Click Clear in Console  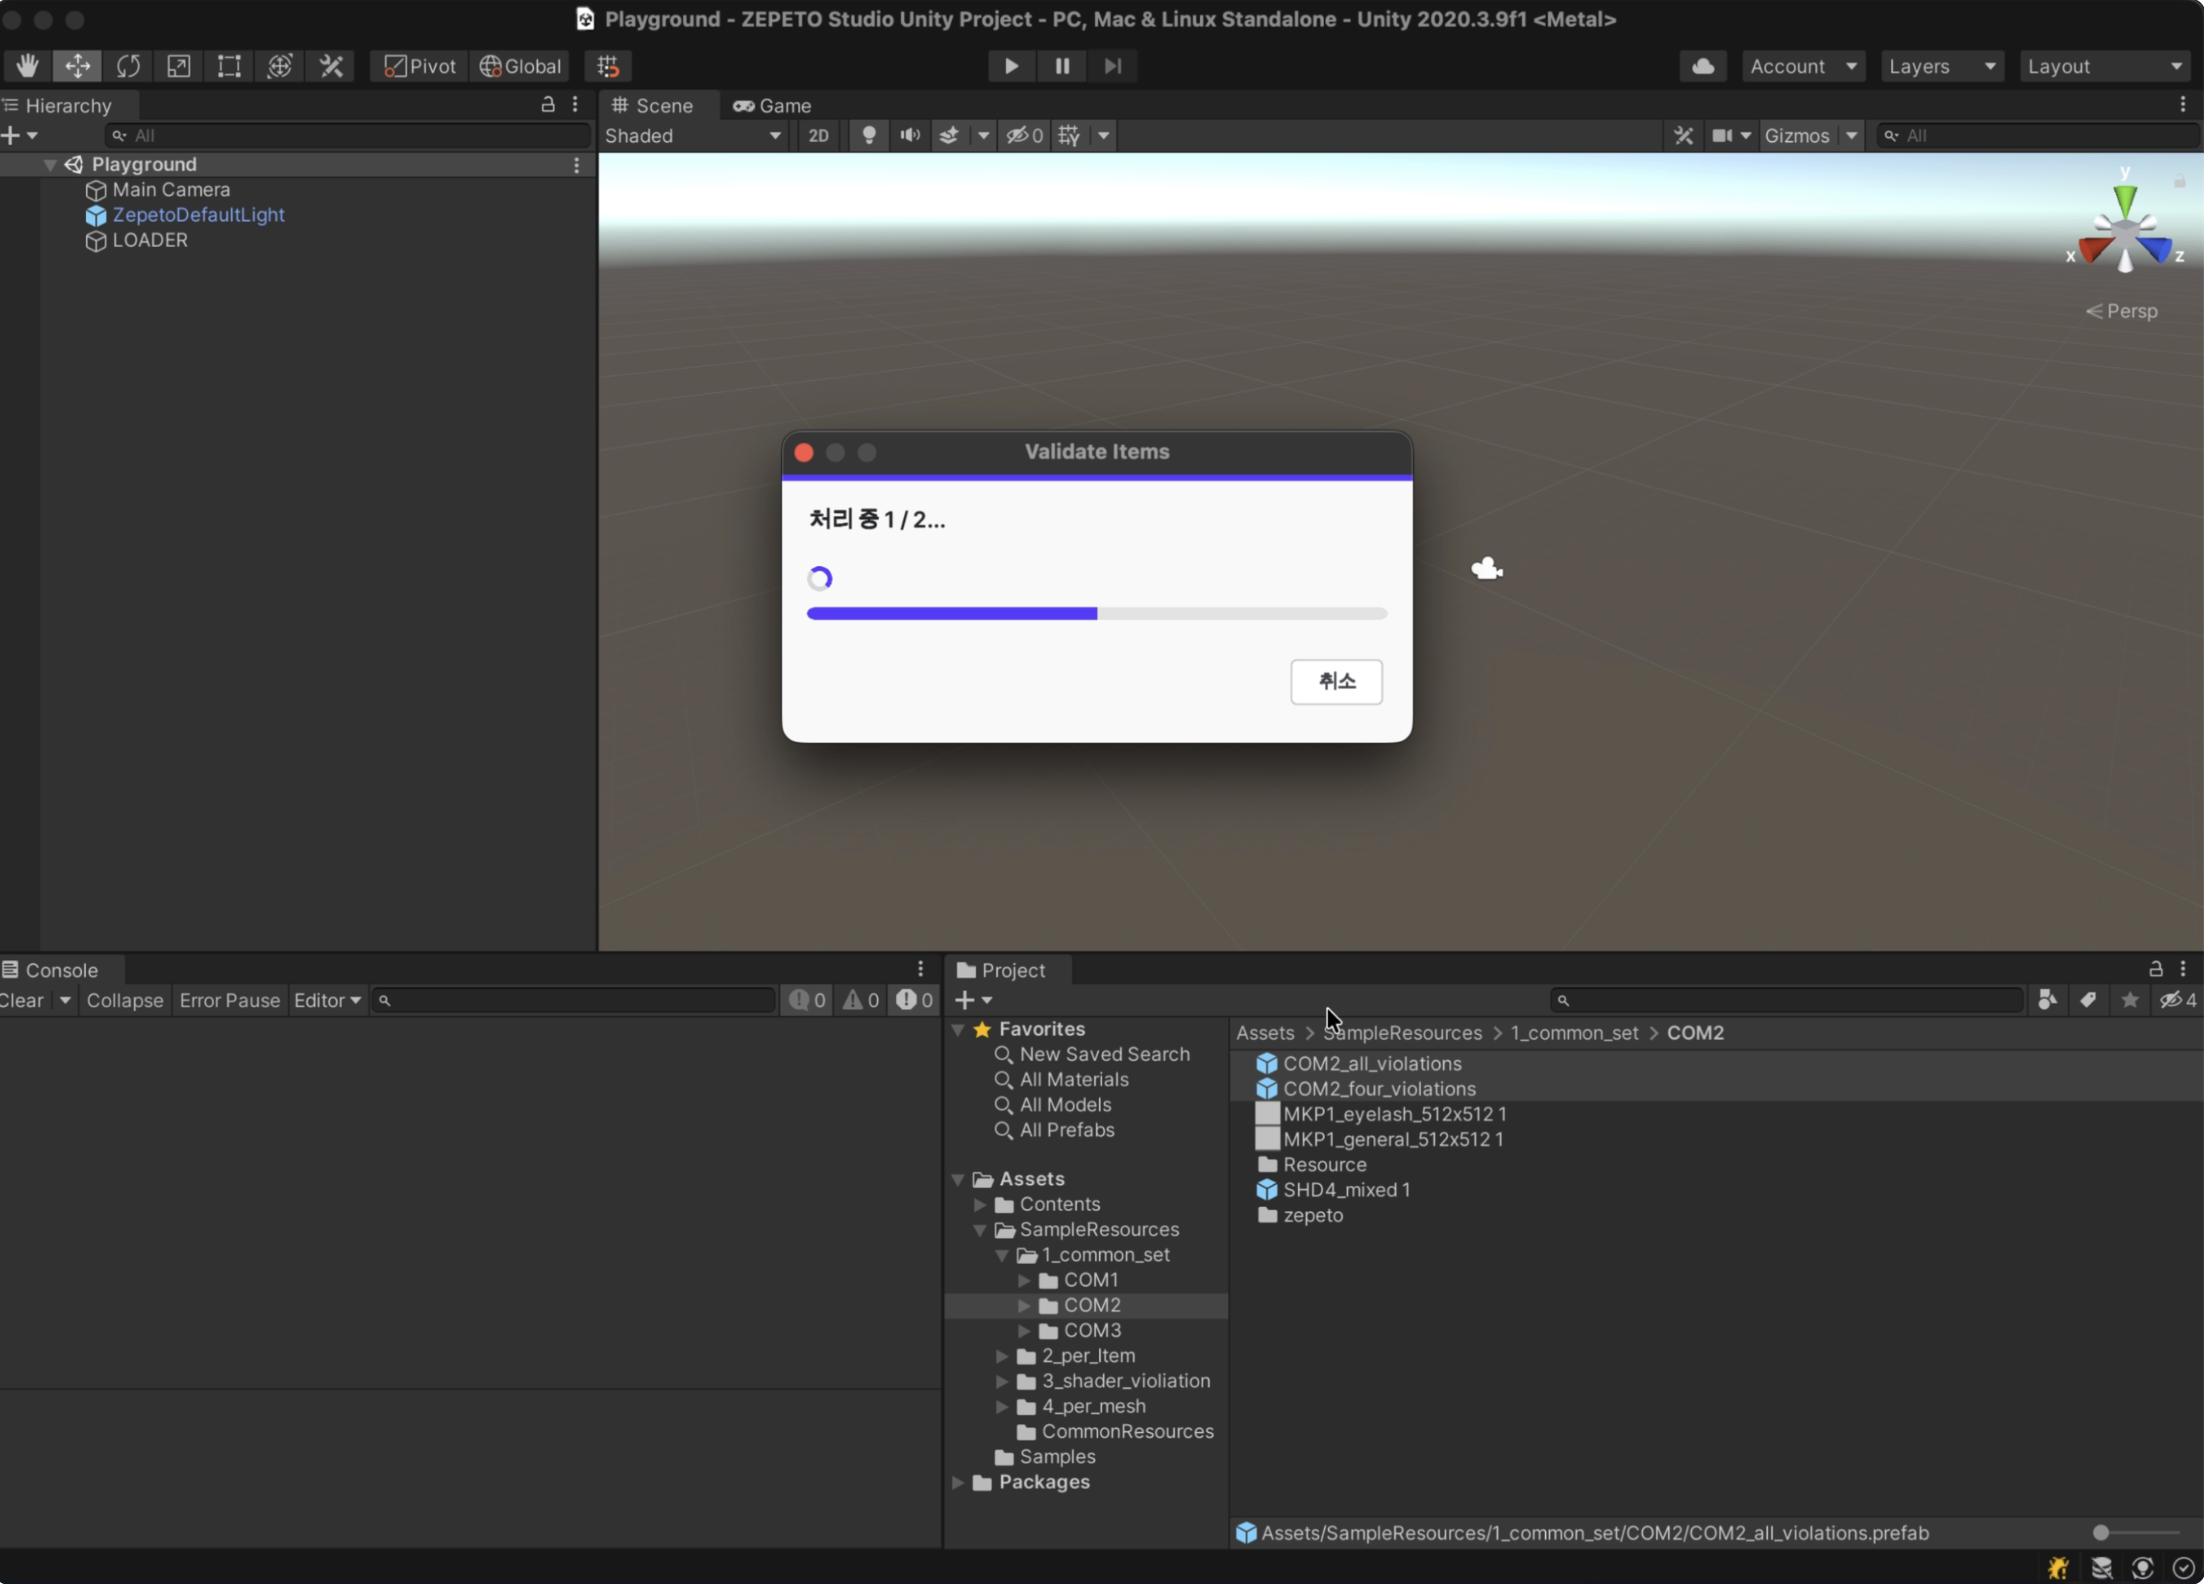click(22, 1000)
